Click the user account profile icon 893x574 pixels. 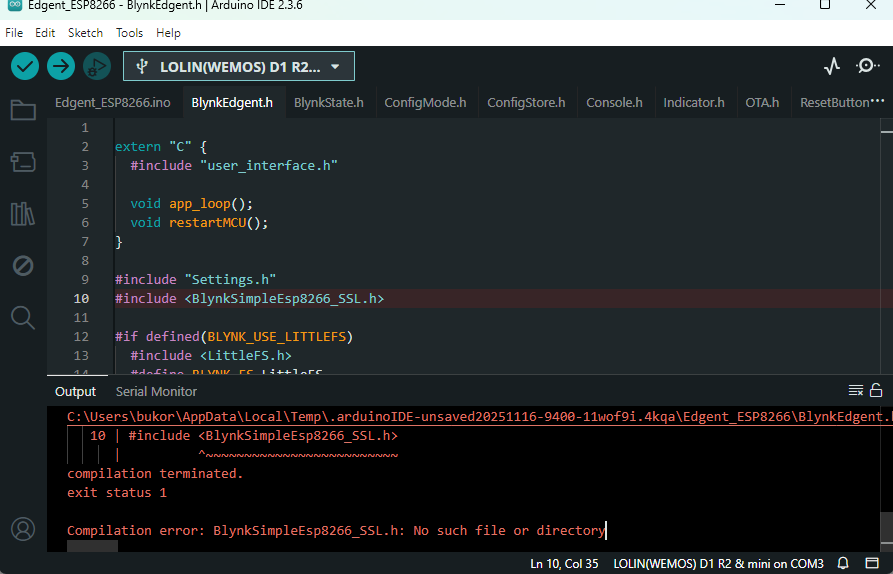point(22,528)
